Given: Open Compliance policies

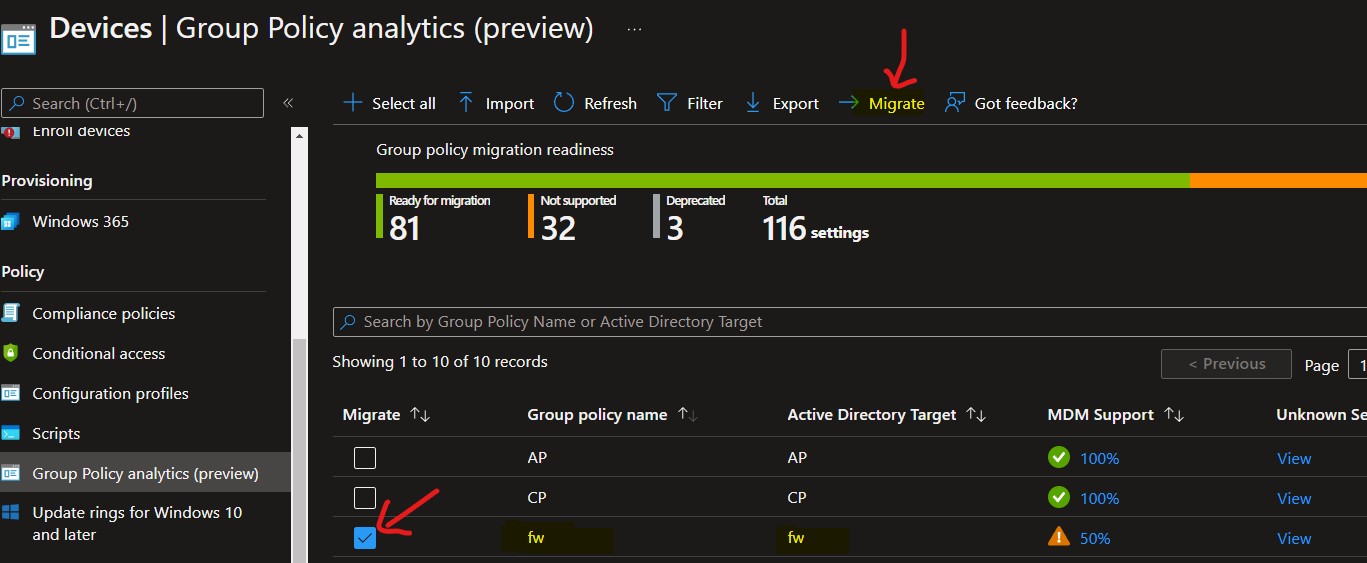Looking at the screenshot, I should pos(103,313).
